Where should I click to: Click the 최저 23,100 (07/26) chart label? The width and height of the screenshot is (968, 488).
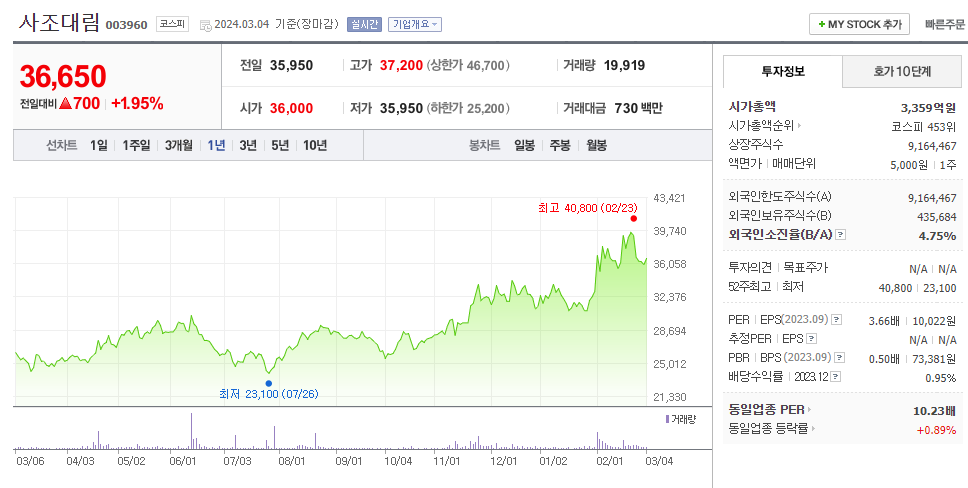[269, 394]
